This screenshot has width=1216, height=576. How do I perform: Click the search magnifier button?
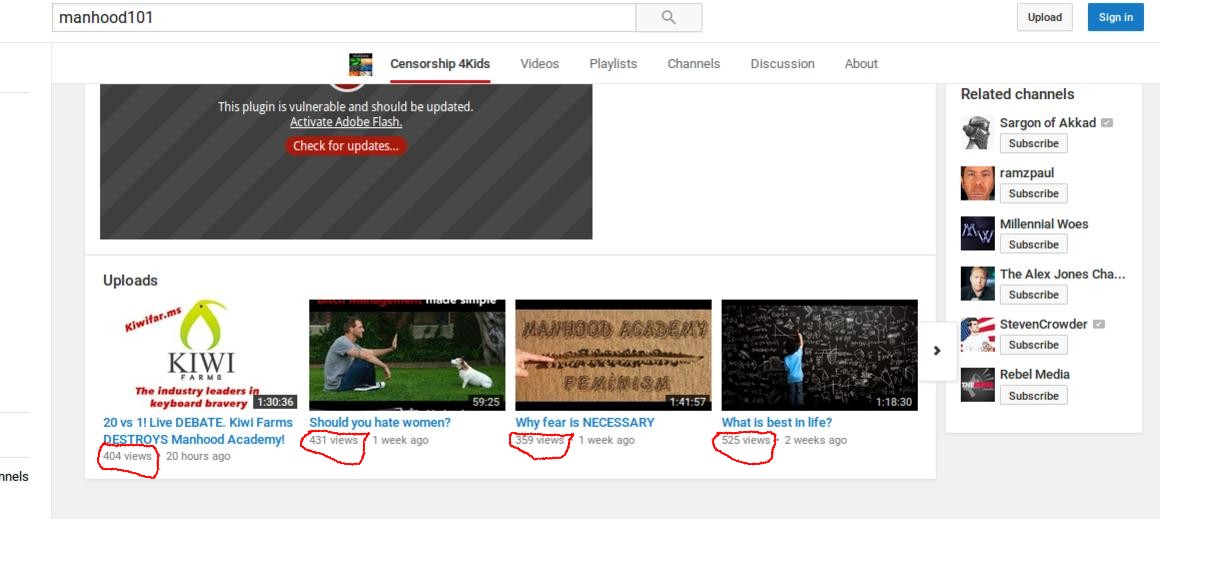point(669,17)
